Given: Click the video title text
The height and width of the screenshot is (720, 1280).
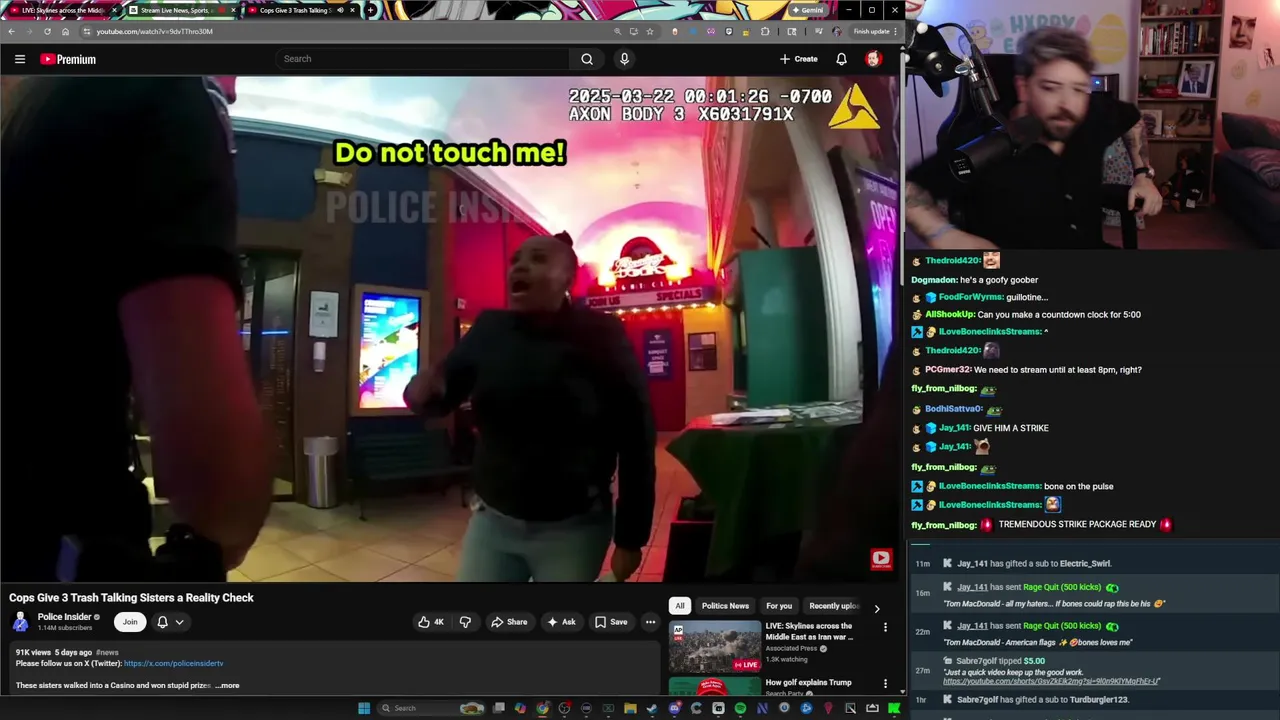Looking at the screenshot, I should click(x=131, y=598).
